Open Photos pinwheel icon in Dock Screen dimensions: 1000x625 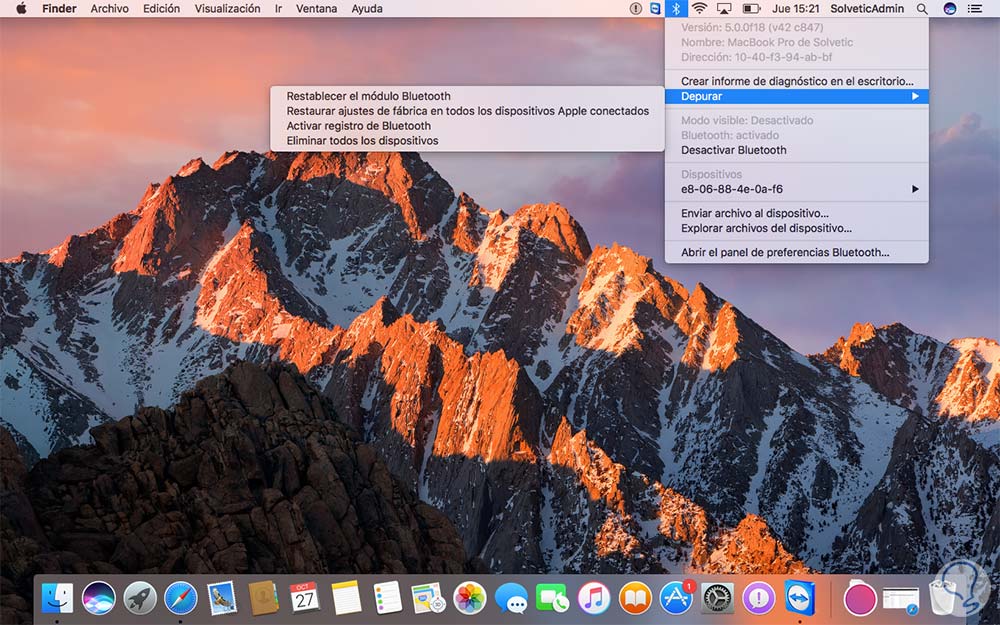pyautogui.click(x=470, y=598)
